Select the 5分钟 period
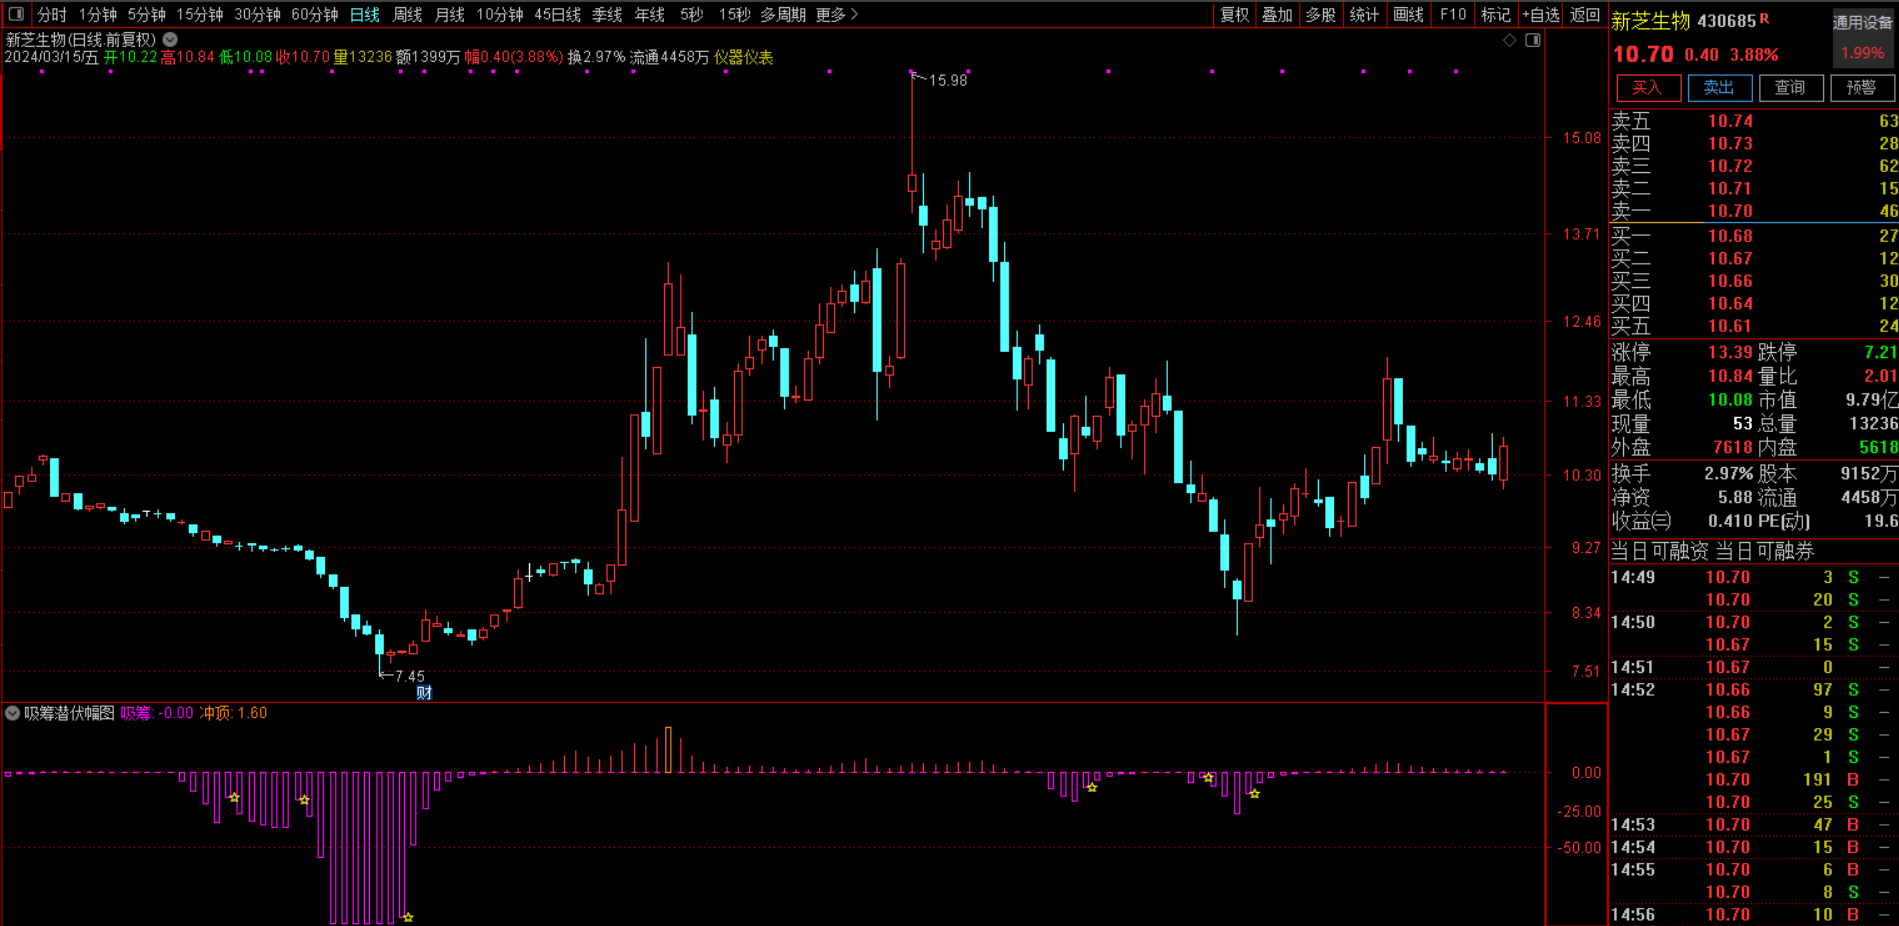 (147, 14)
